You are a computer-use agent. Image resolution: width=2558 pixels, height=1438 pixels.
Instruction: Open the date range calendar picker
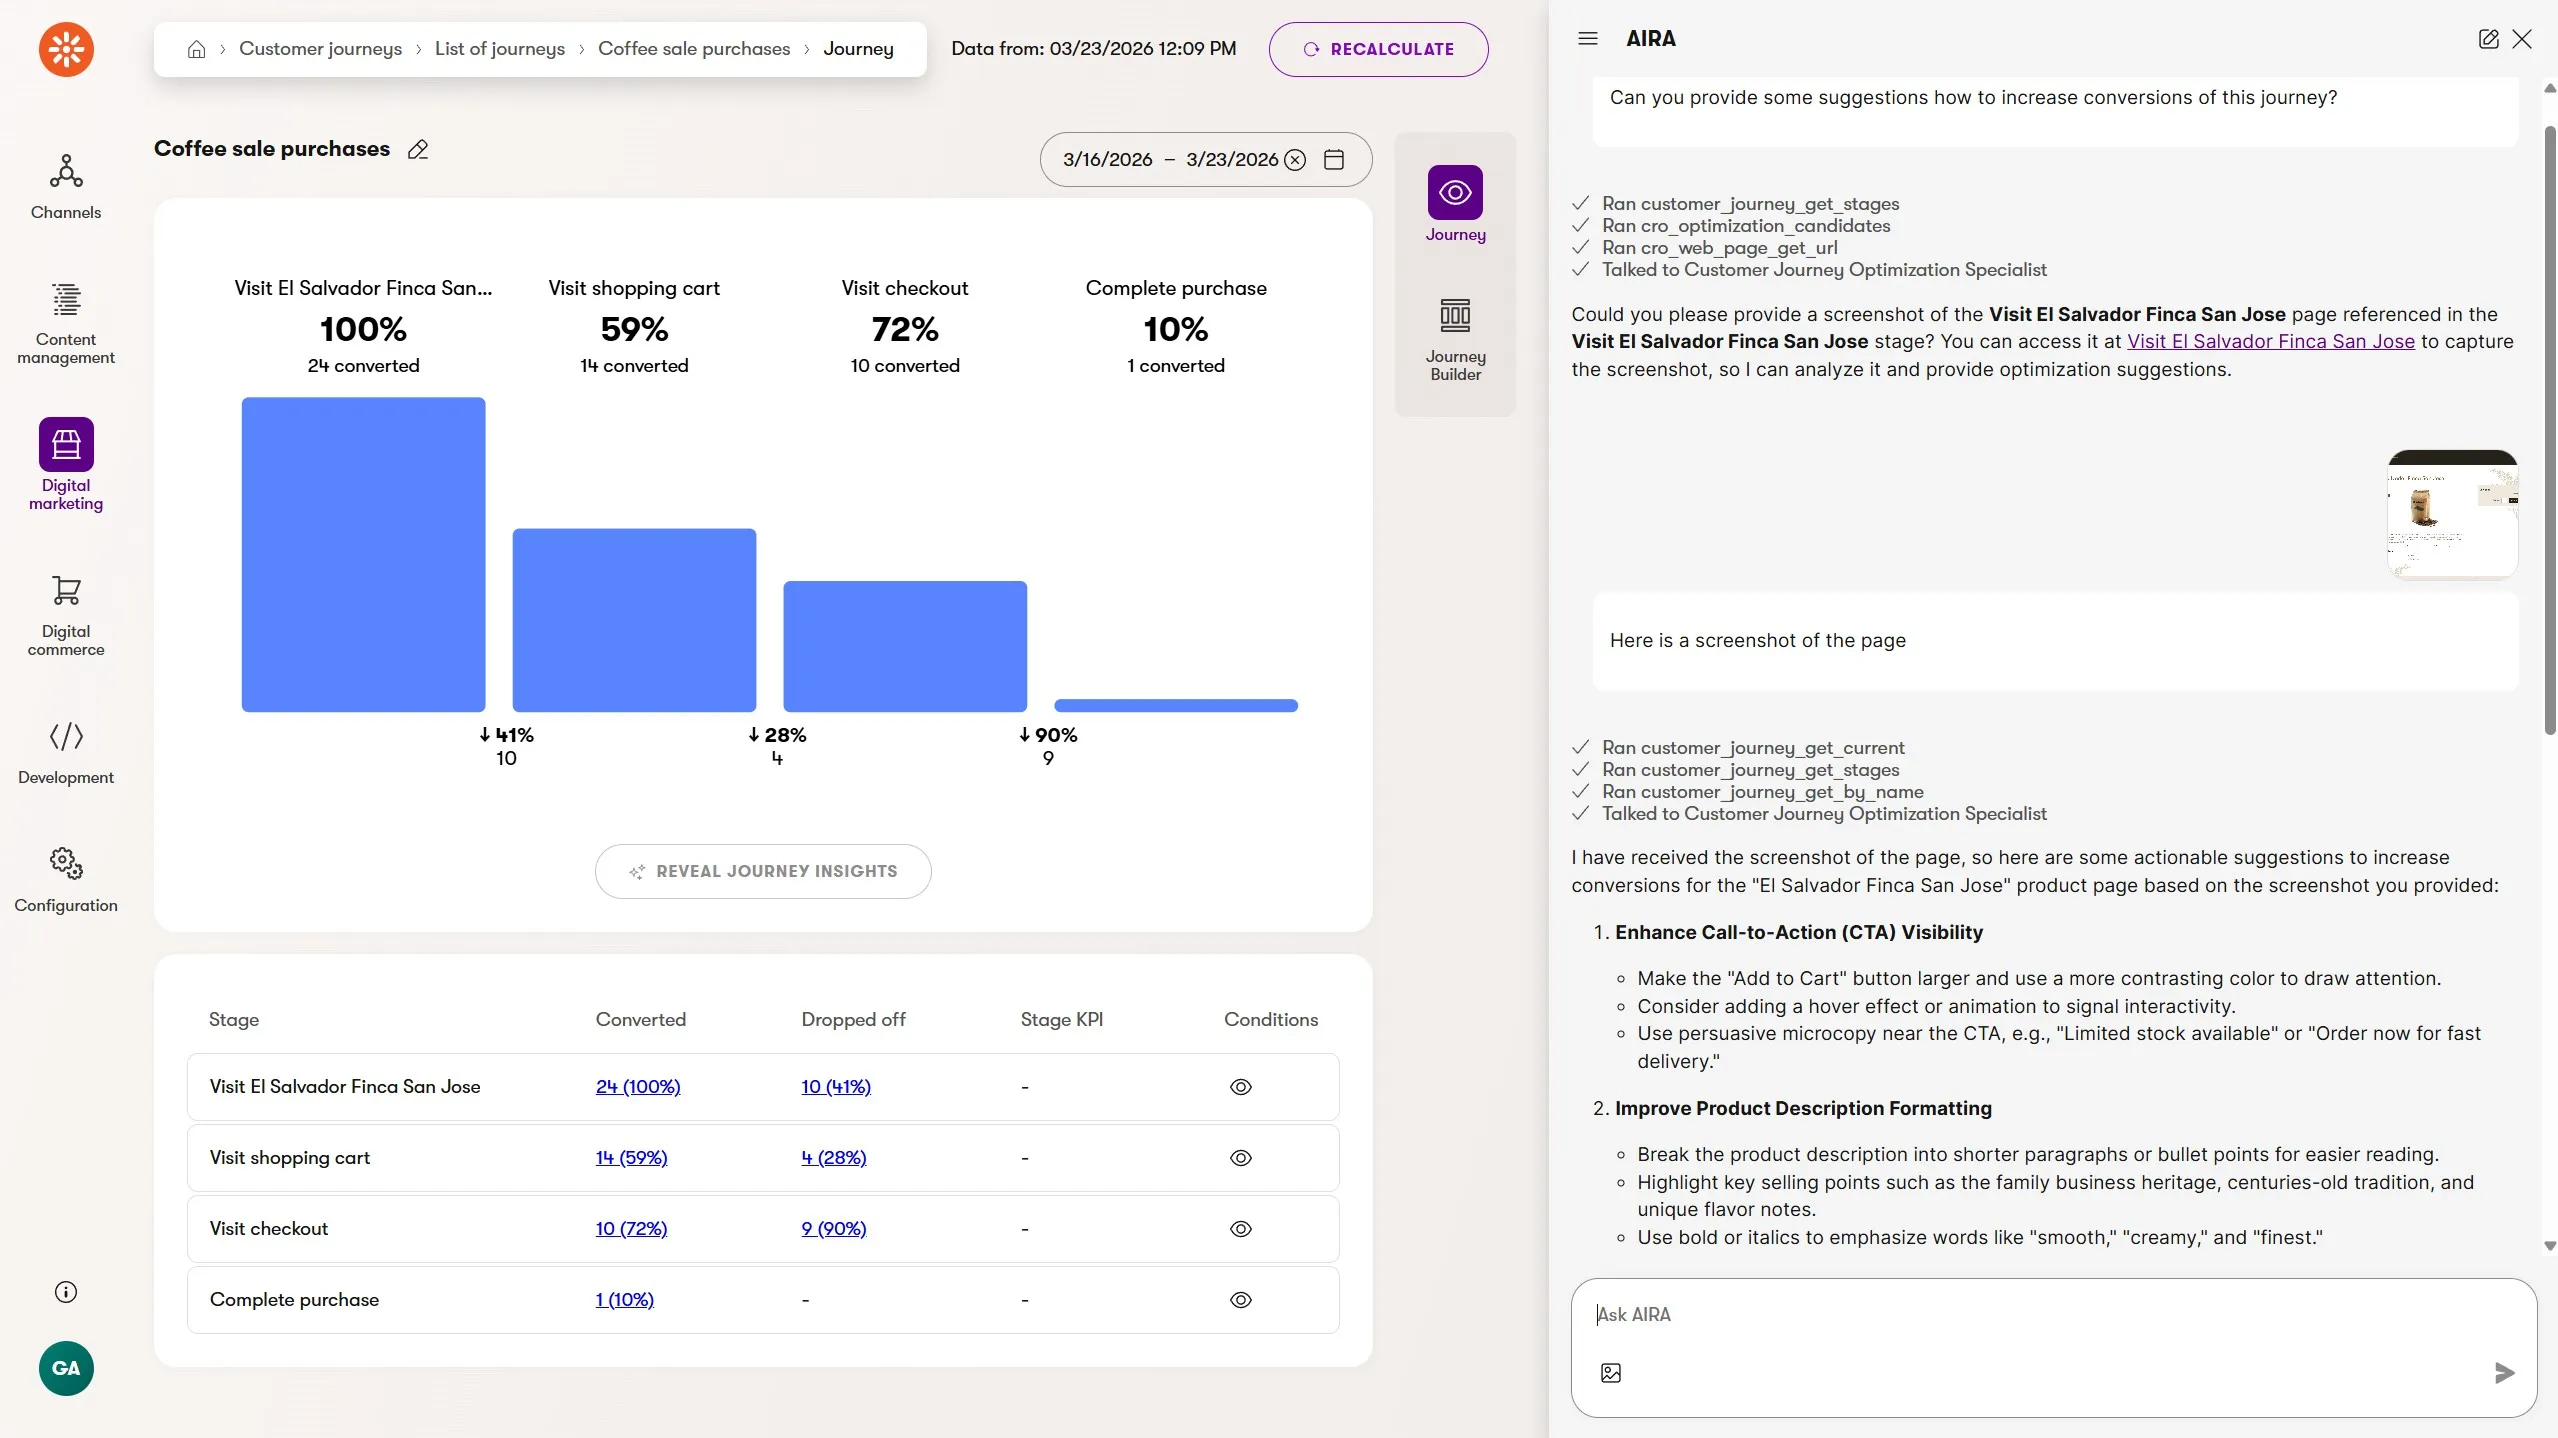[1334, 160]
